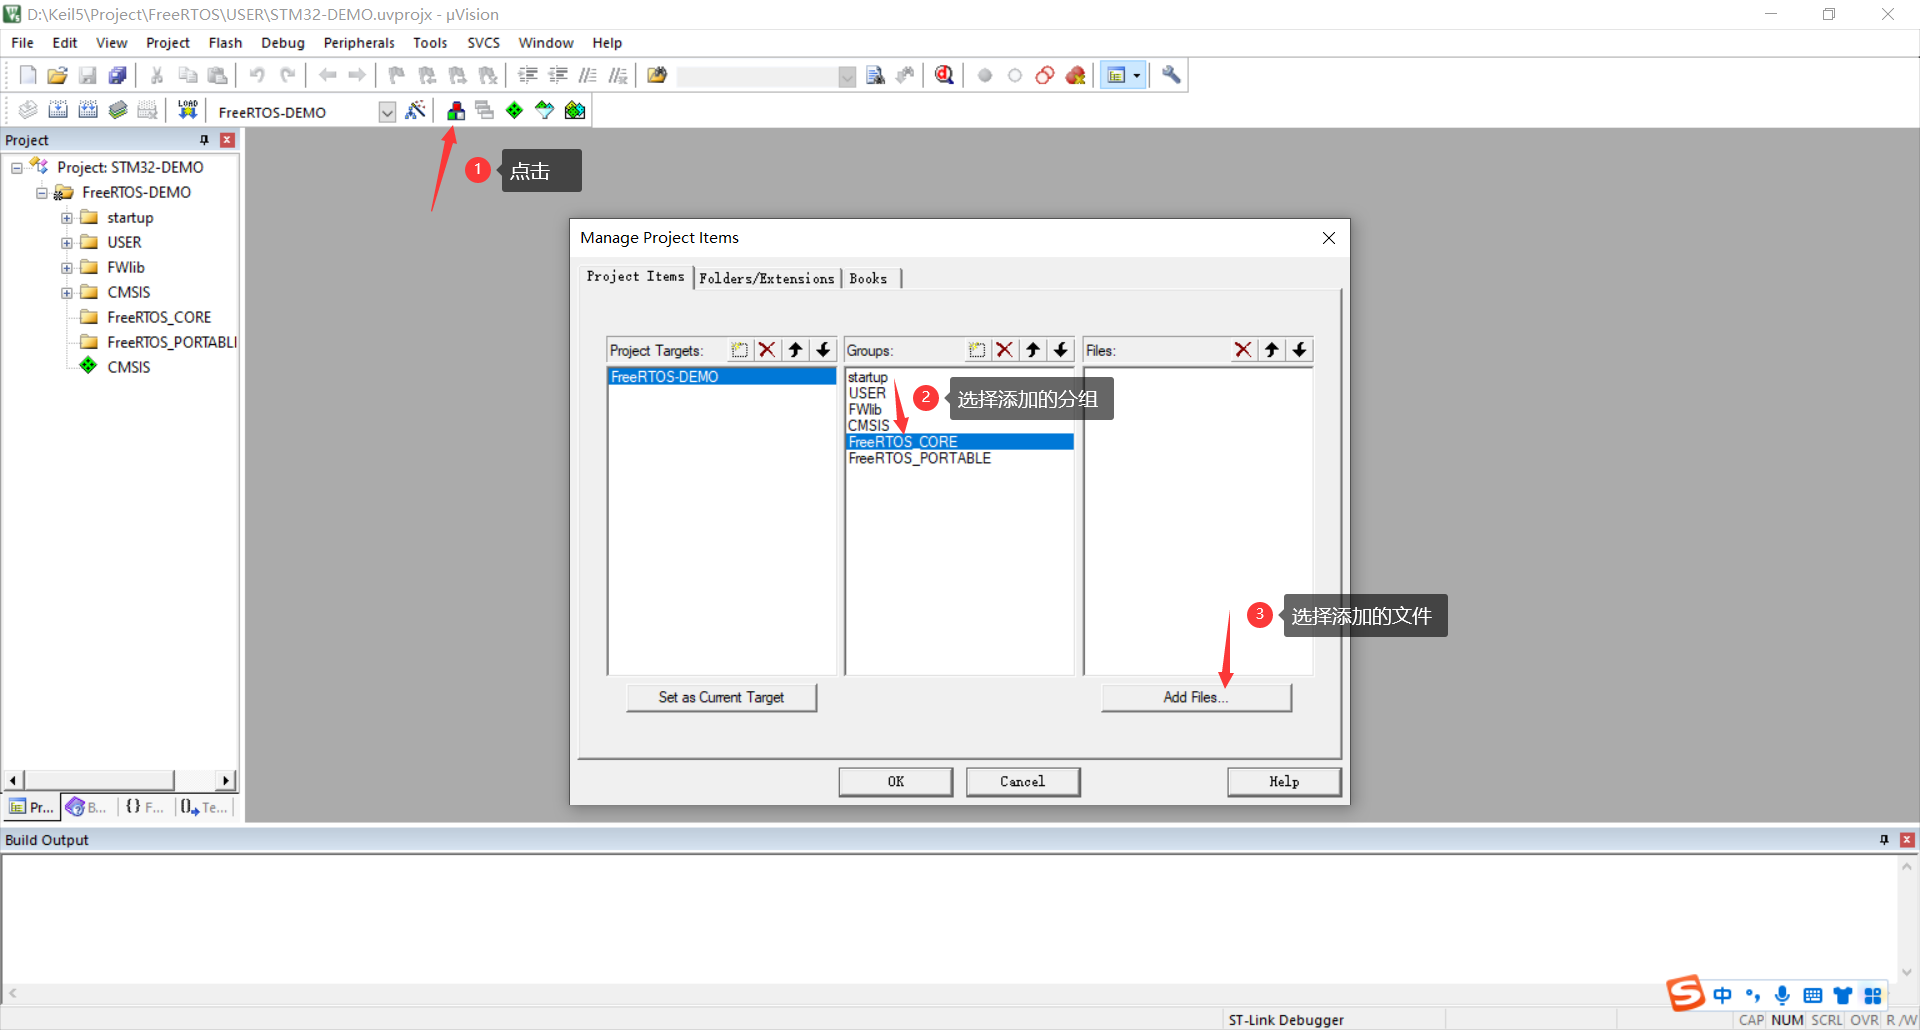Viewport: 1920px width, 1030px height.
Task: Toggle the Build Output panel pin
Action: tap(1884, 840)
